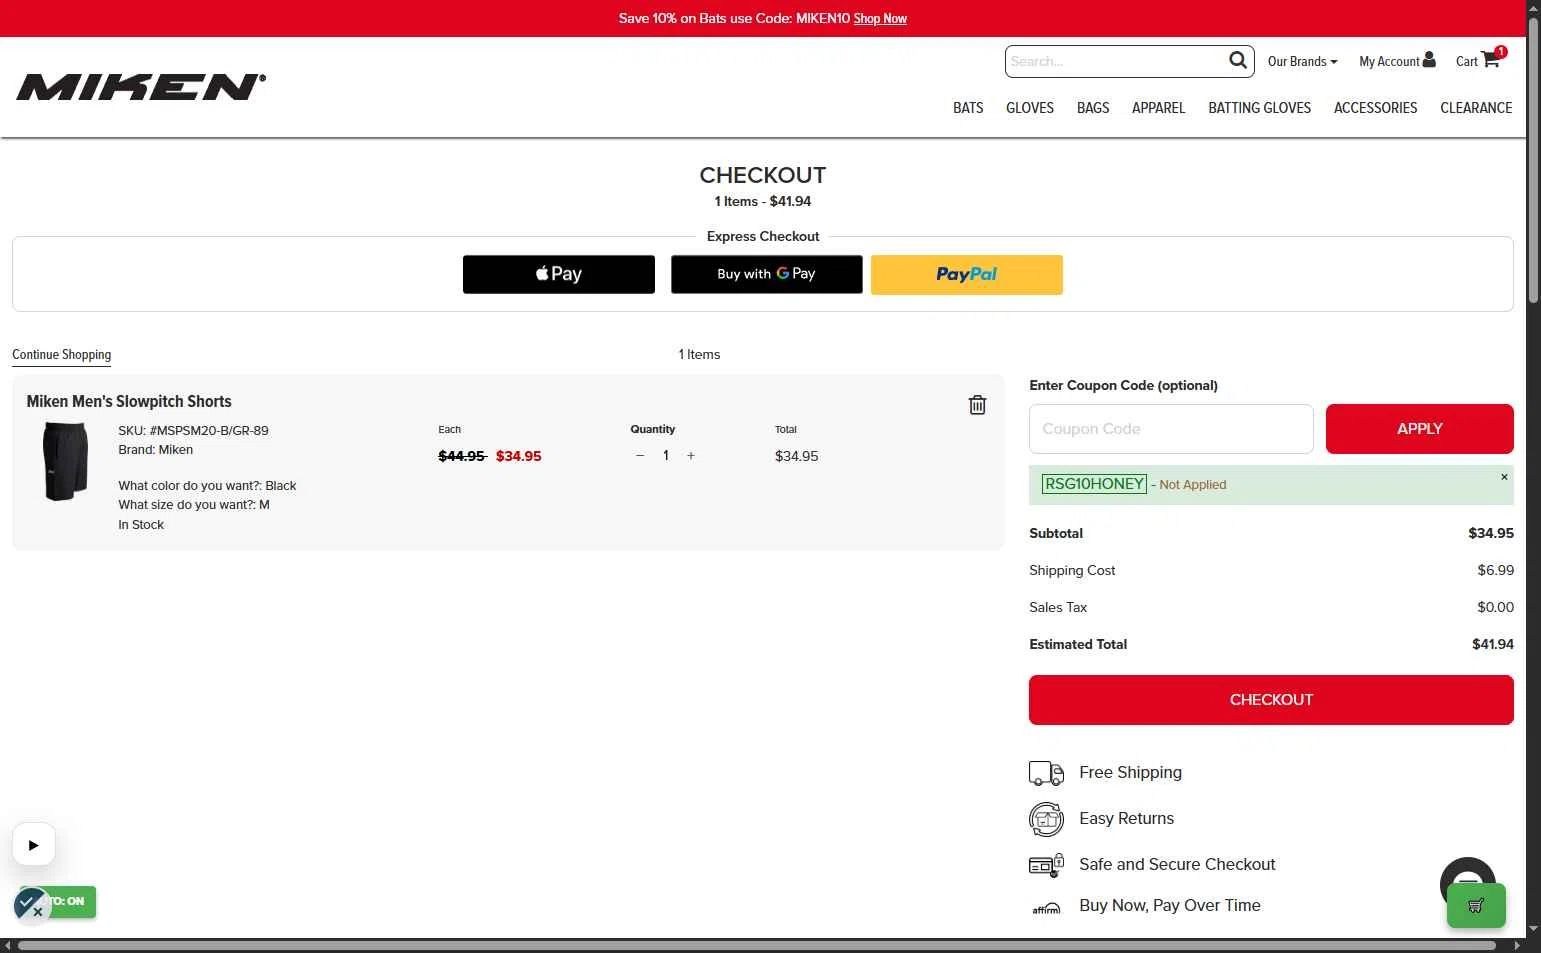Click the Shop Now promo link
Viewport: 1541px width, 953px height.
coord(880,18)
